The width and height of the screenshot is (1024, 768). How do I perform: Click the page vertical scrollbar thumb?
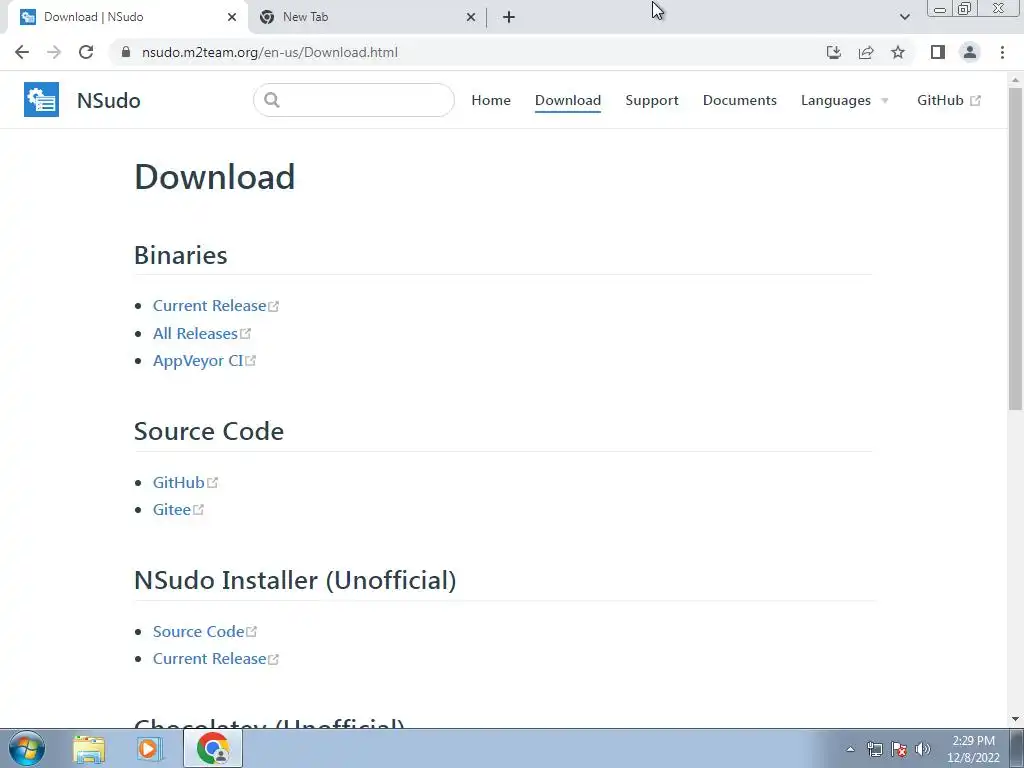tap(1015, 248)
